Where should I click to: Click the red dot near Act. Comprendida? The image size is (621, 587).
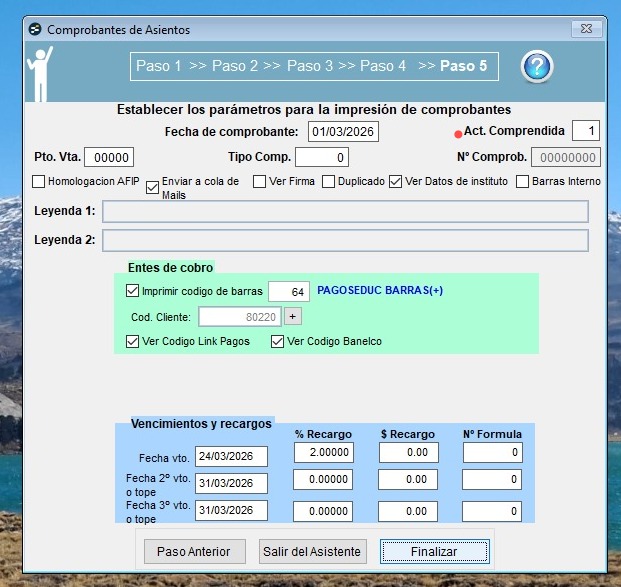[x=458, y=135]
